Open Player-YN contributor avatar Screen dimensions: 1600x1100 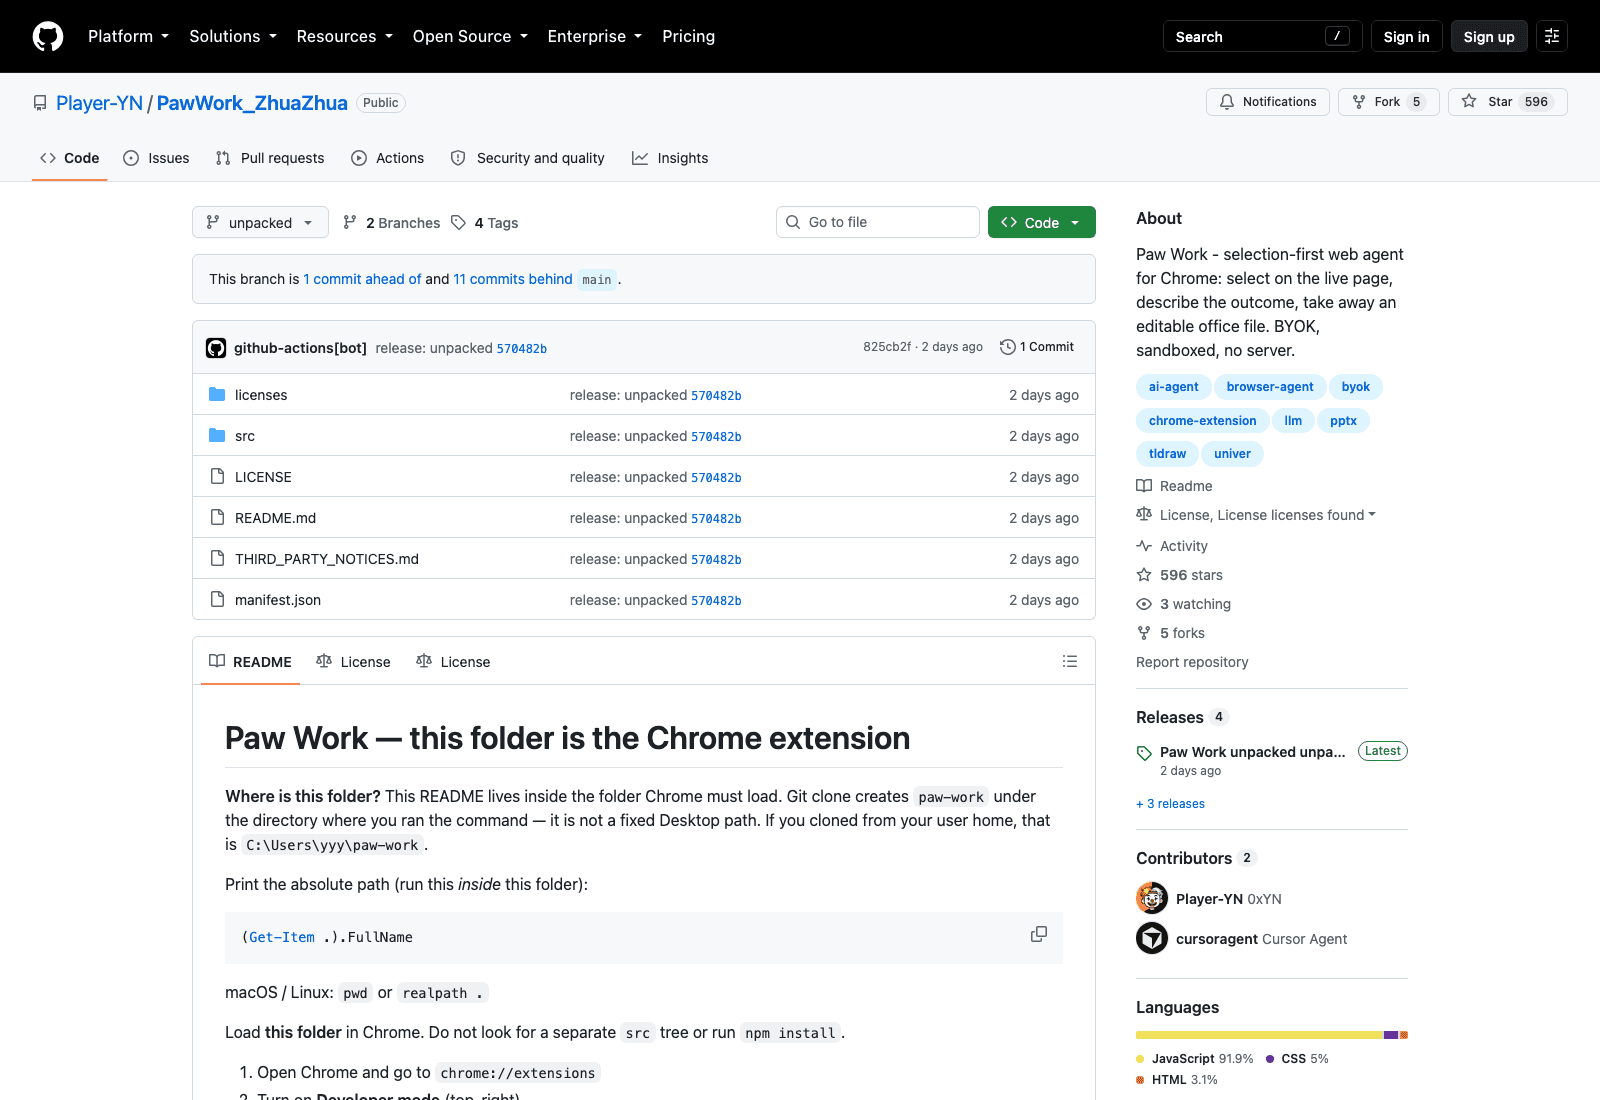click(1152, 898)
